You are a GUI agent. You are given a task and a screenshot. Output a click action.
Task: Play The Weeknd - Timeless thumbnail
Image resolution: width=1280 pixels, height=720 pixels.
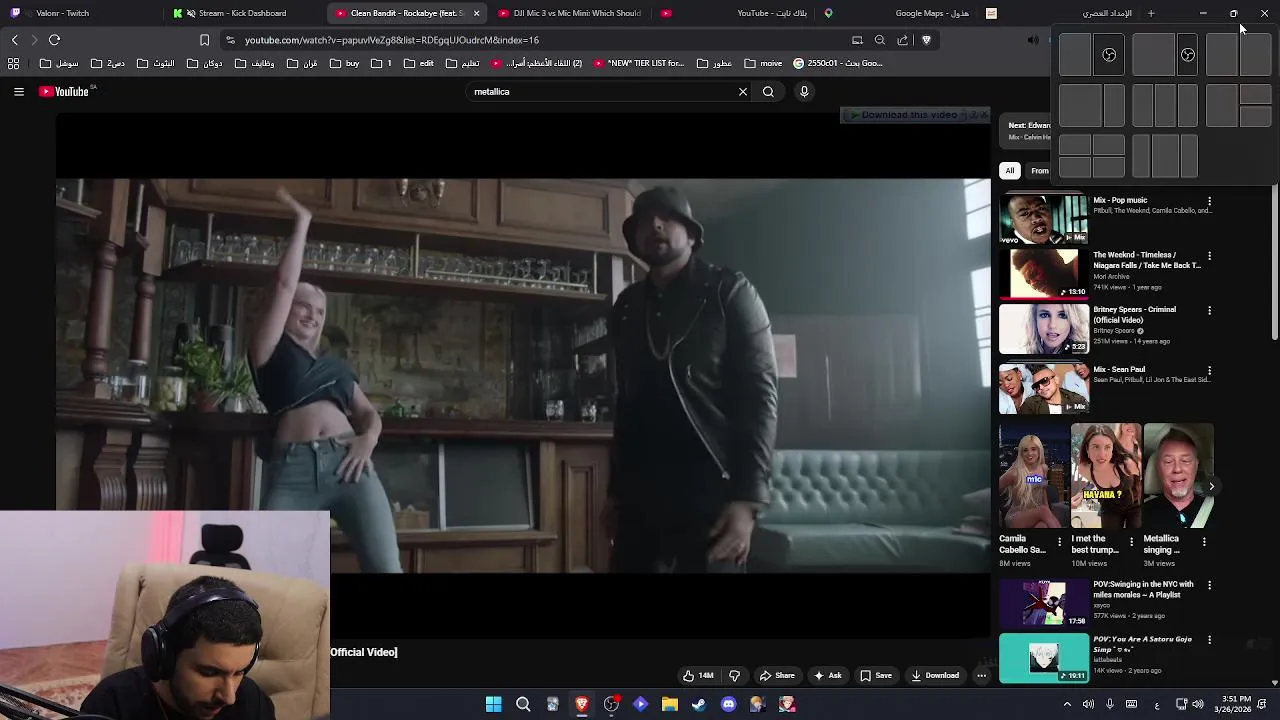1044,274
